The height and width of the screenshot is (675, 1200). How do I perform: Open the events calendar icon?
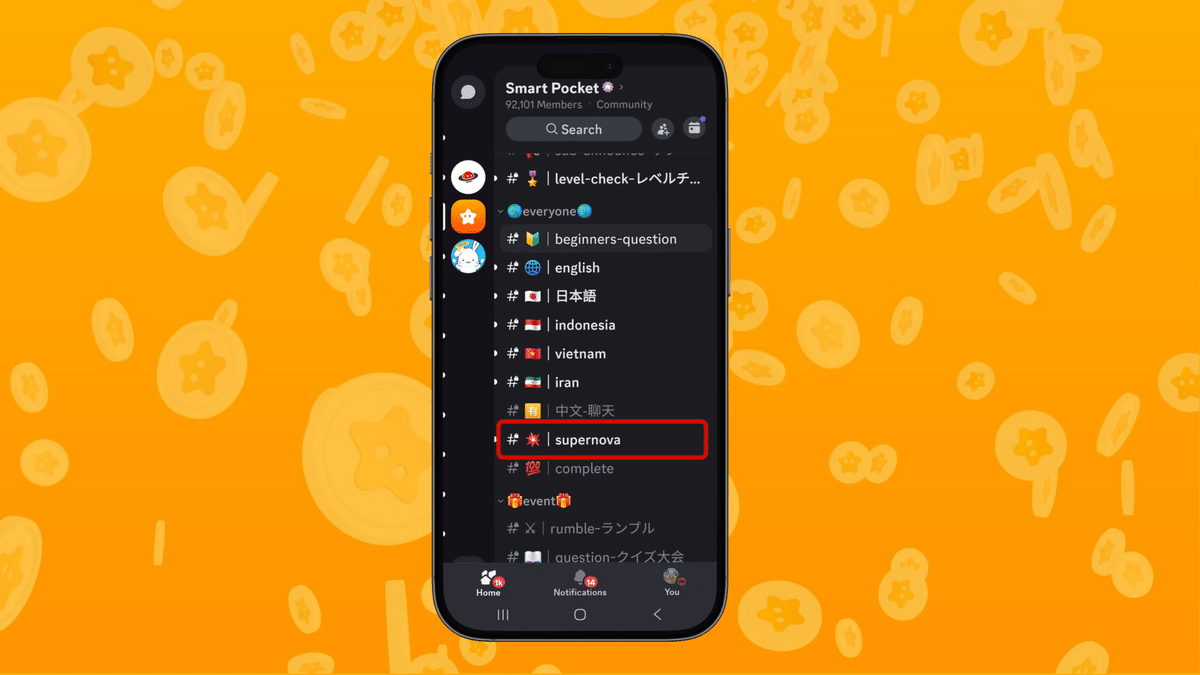tap(694, 128)
